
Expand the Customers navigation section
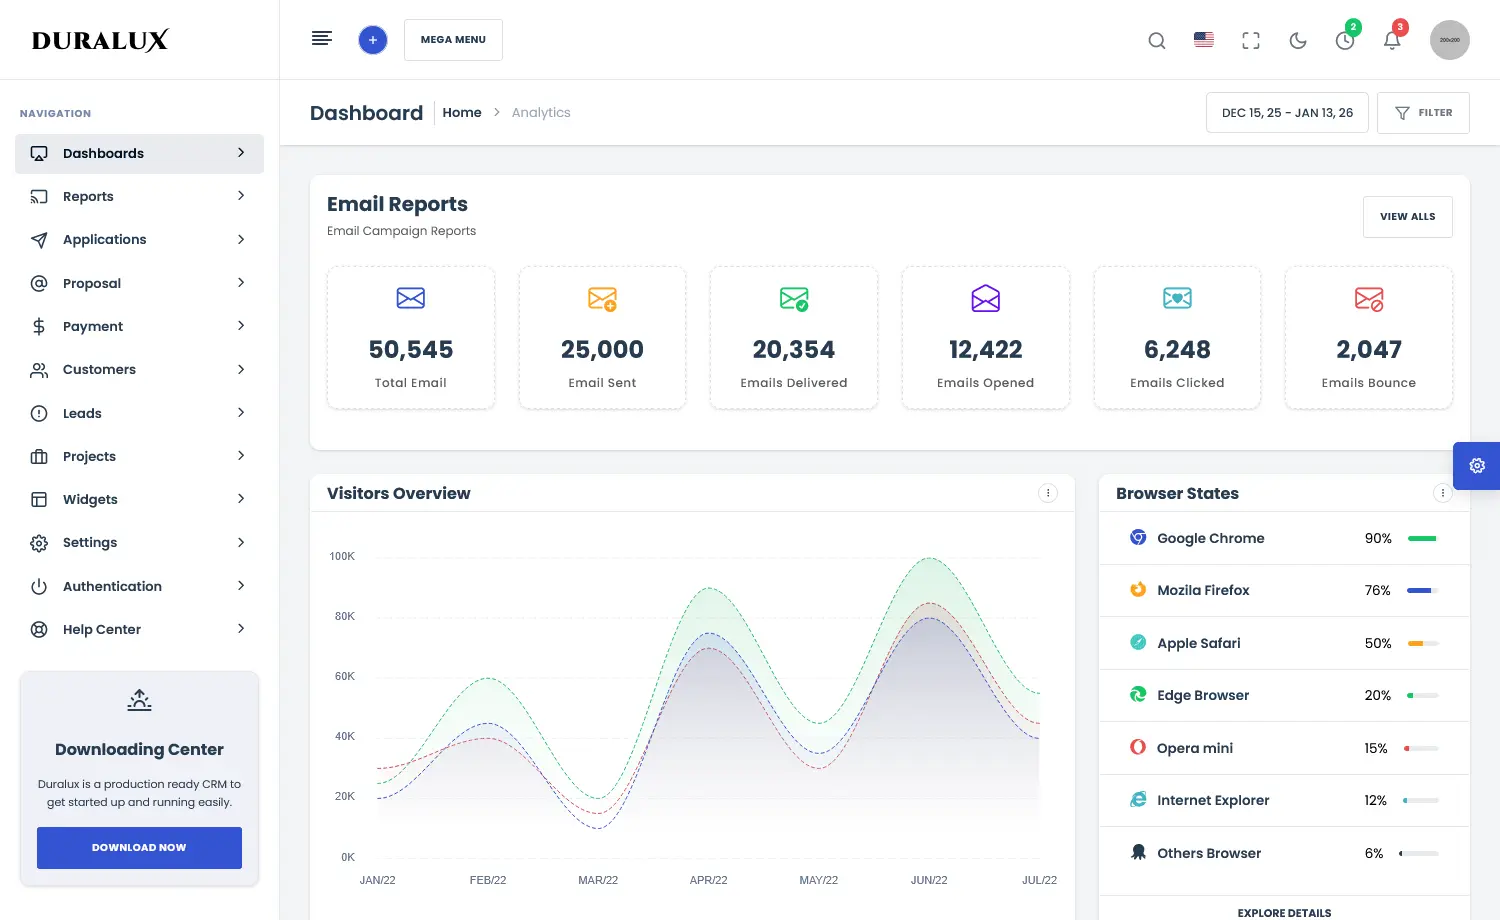click(139, 369)
